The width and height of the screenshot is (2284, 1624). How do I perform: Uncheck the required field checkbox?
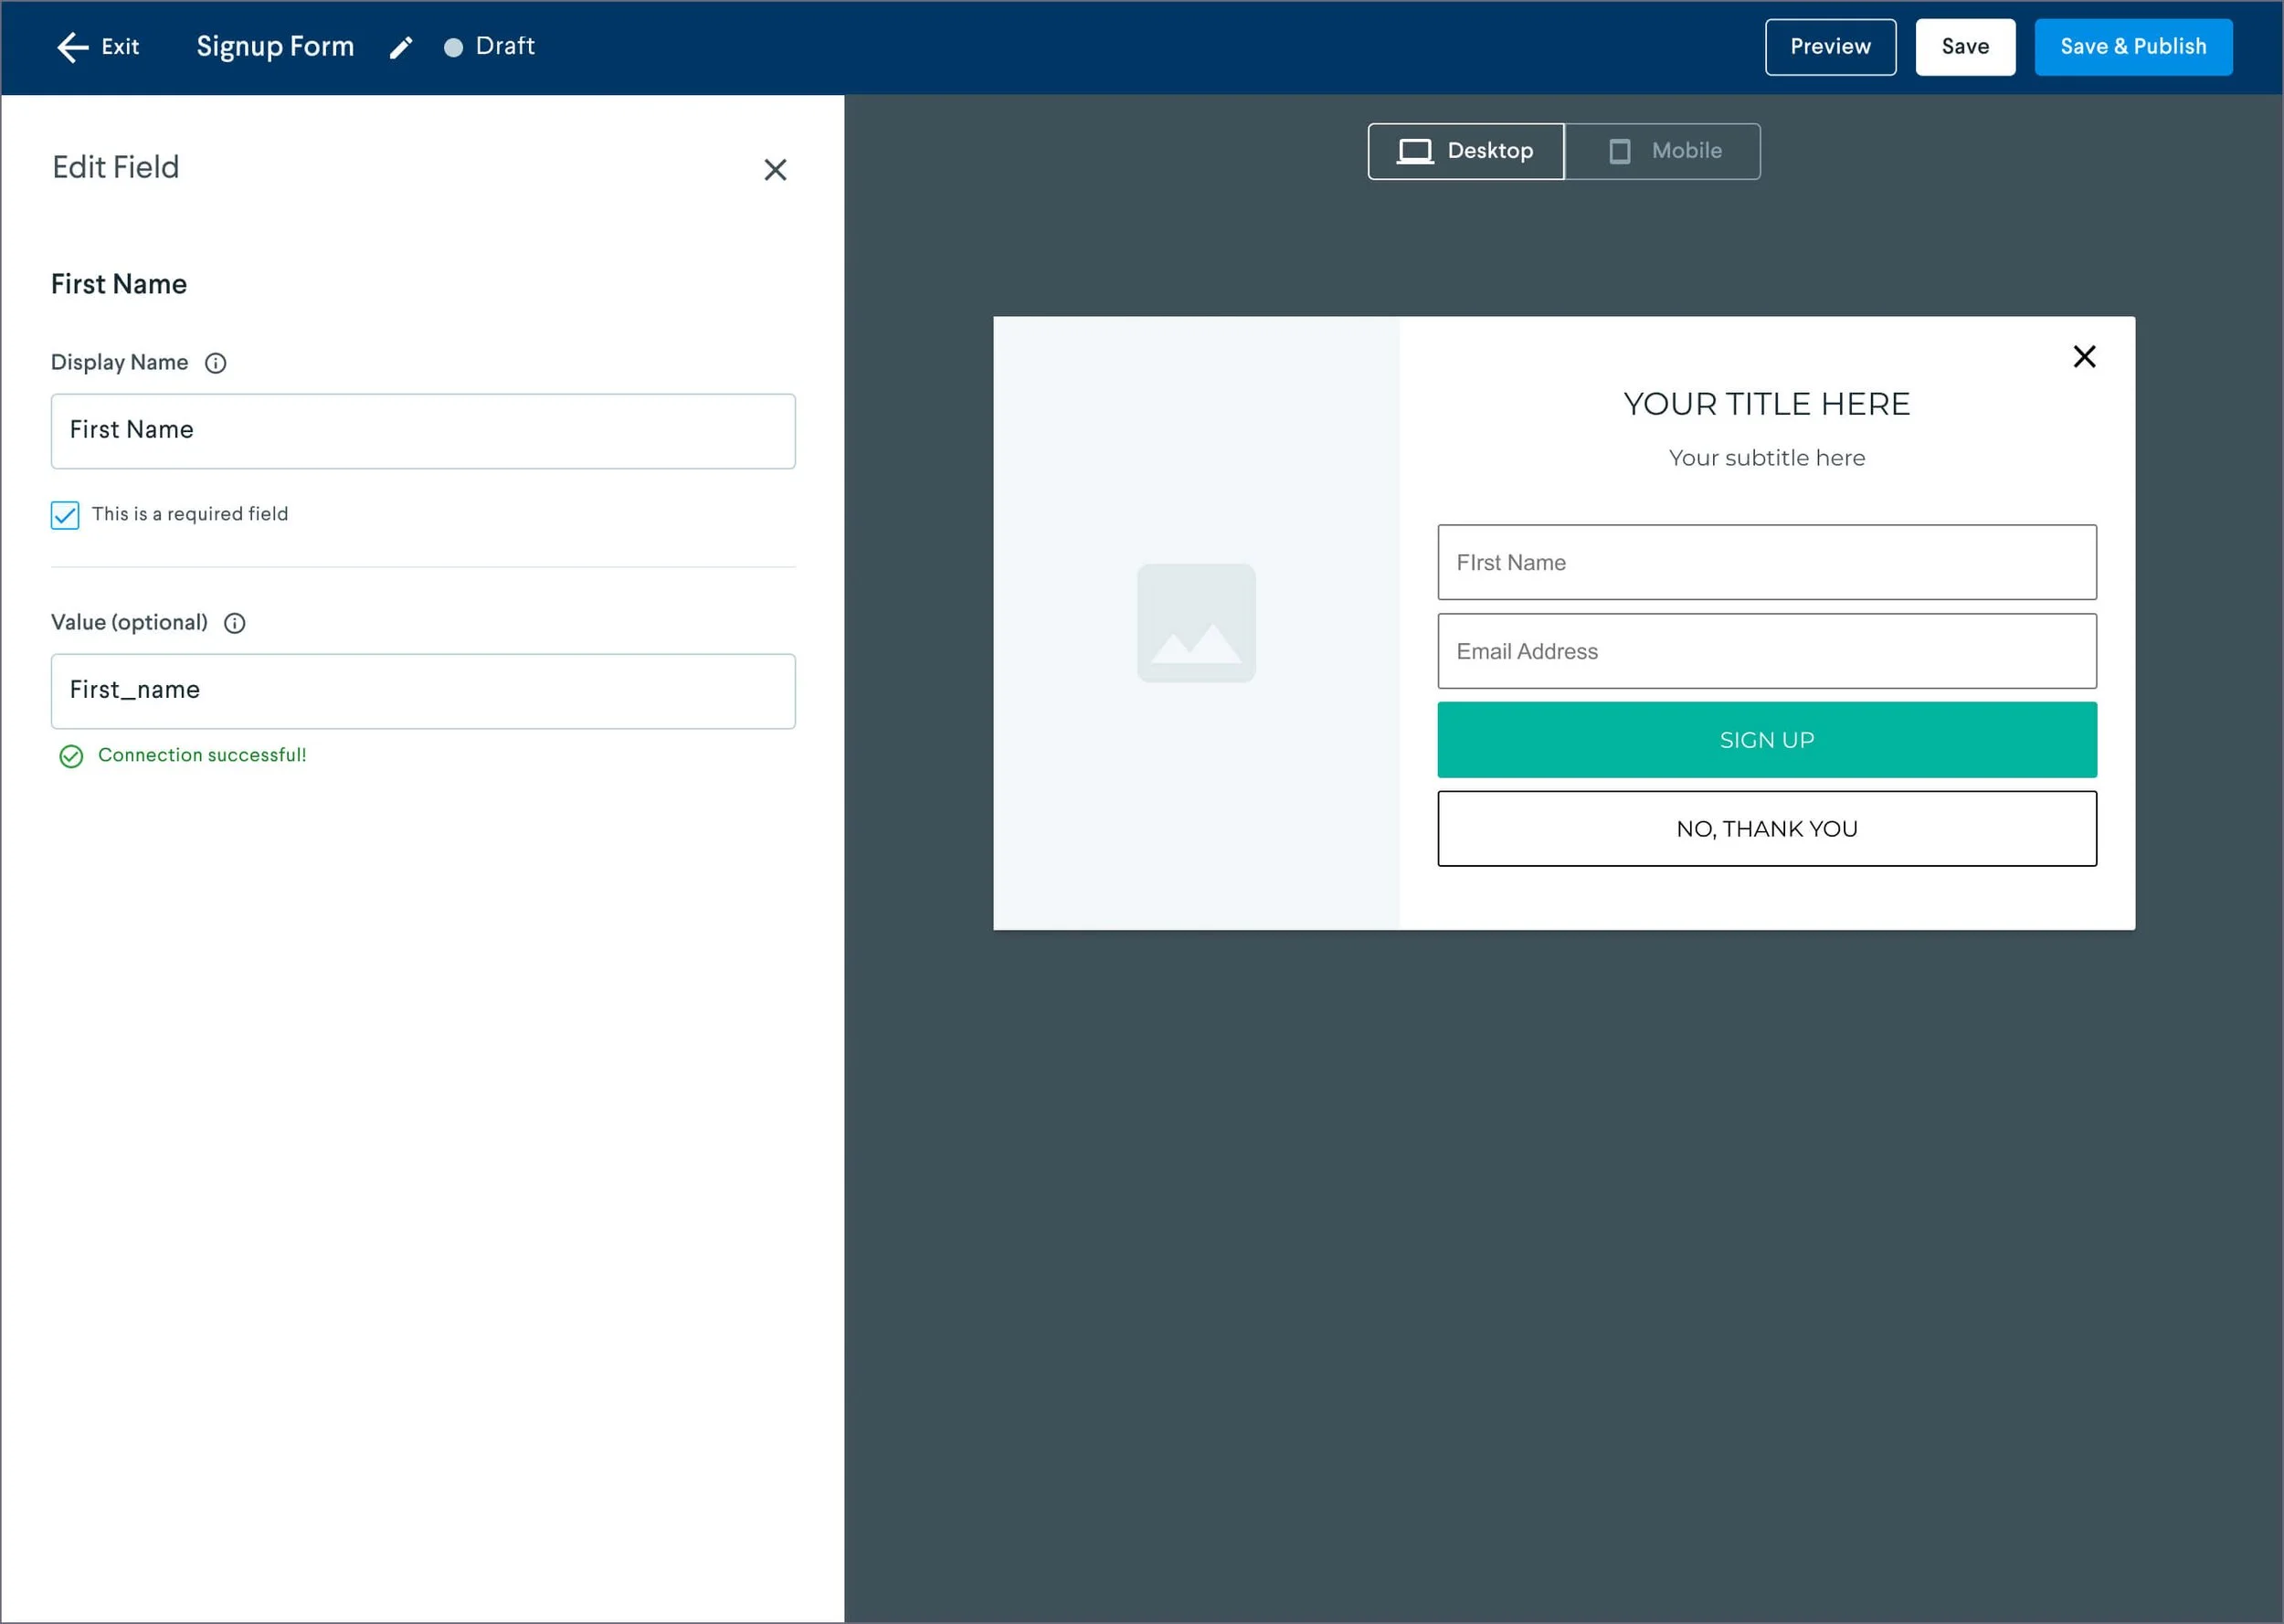click(x=65, y=515)
